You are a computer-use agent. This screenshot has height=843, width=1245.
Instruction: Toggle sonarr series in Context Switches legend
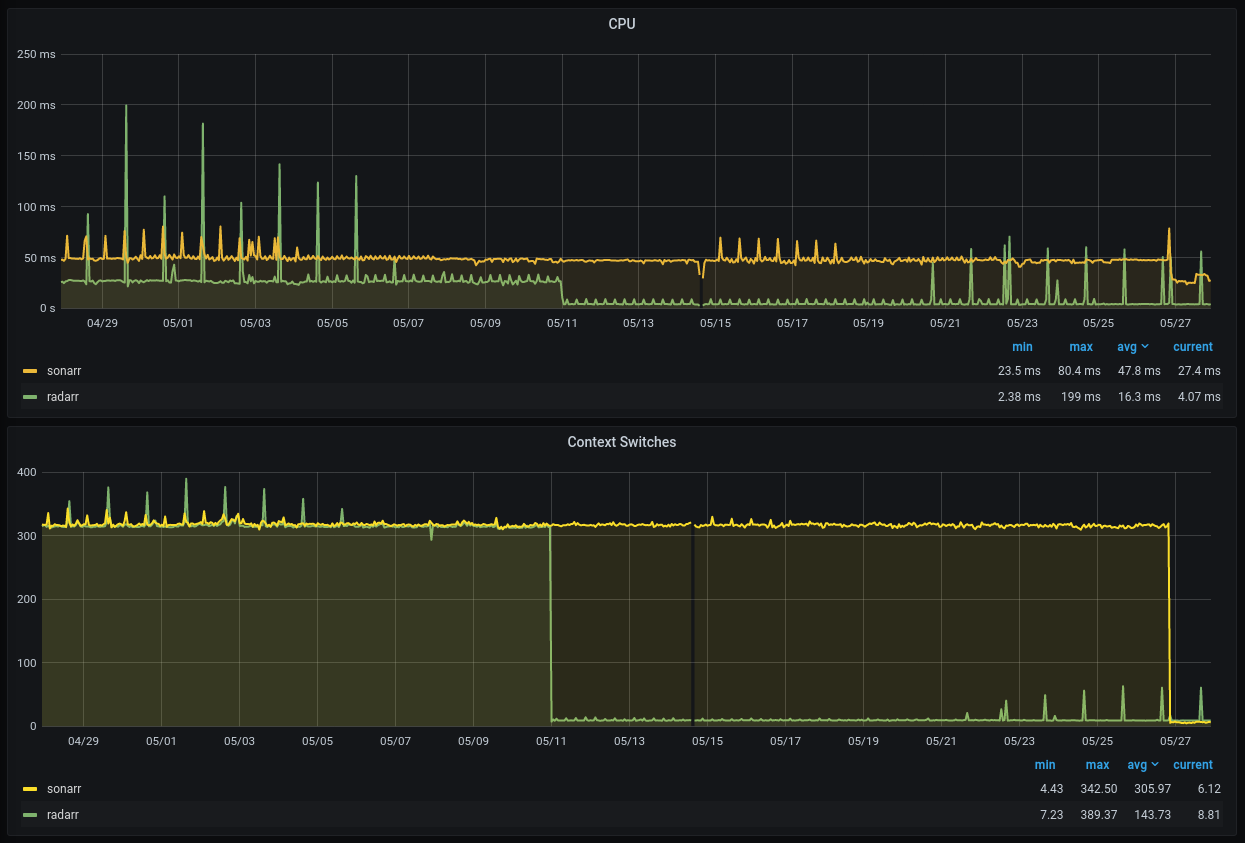64,789
